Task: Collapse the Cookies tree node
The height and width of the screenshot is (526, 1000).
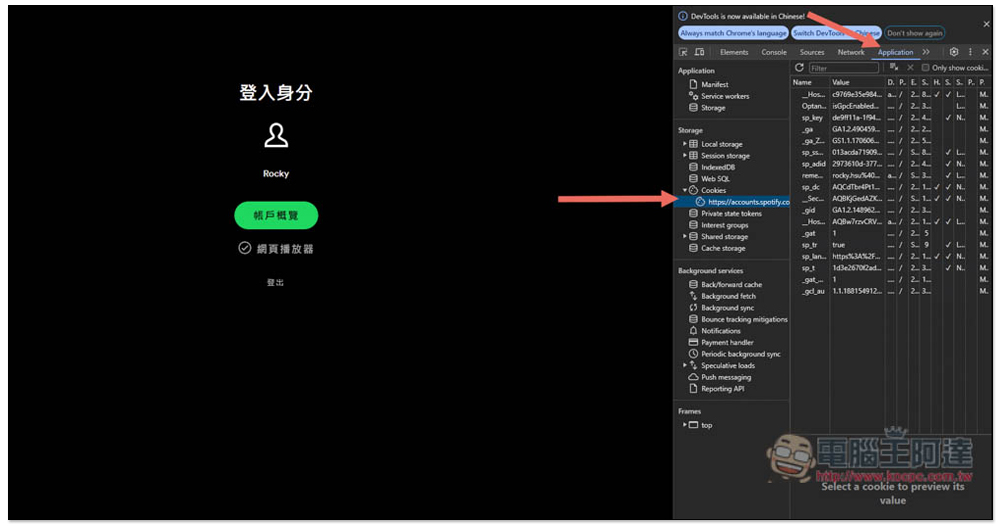Action: (685, 190)
